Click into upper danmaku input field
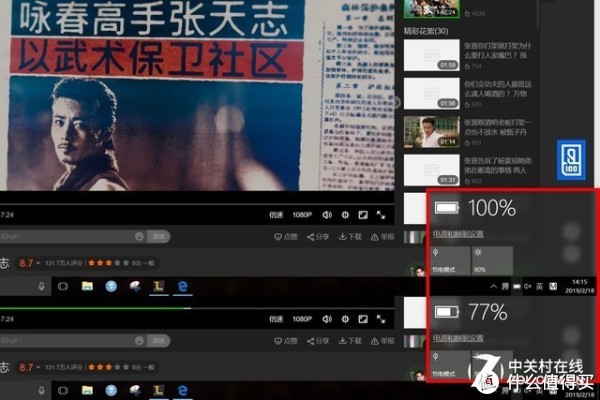The image size is (600, 400). tap(66, 237)
